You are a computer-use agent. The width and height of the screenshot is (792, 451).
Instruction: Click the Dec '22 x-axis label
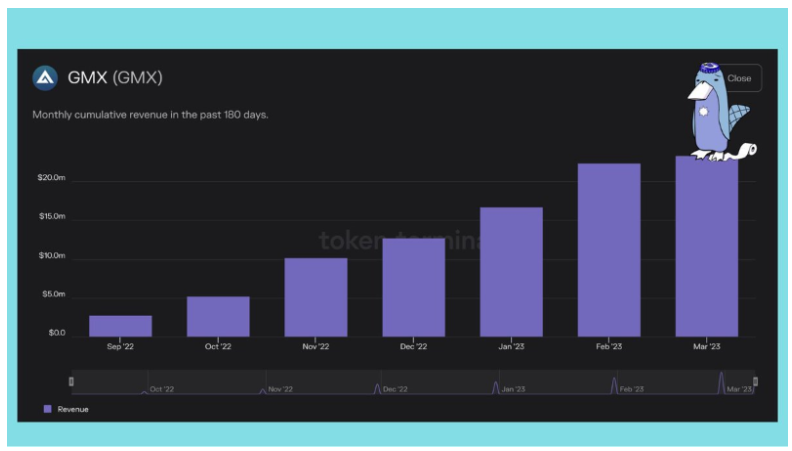tap(414, 346)
